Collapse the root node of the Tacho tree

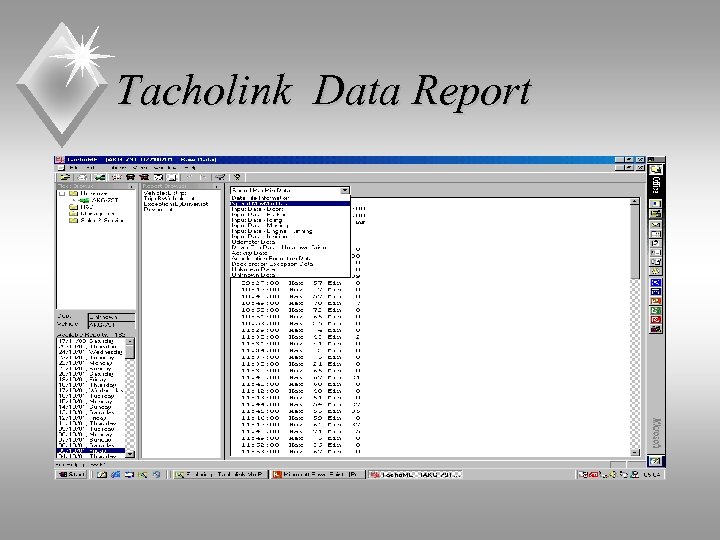(x=62, y=194)
